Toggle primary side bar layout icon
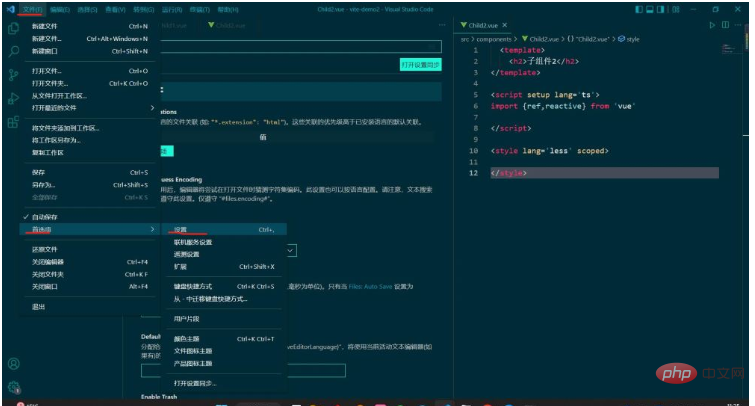Image resolution: width=755 pixels, height=406 pixels. pos(639,9)
